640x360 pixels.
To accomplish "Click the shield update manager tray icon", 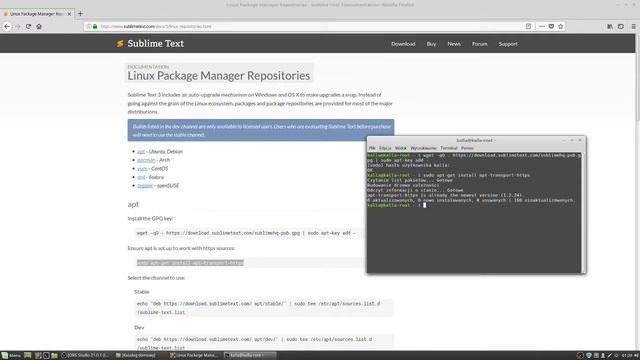I will [589, 356].
